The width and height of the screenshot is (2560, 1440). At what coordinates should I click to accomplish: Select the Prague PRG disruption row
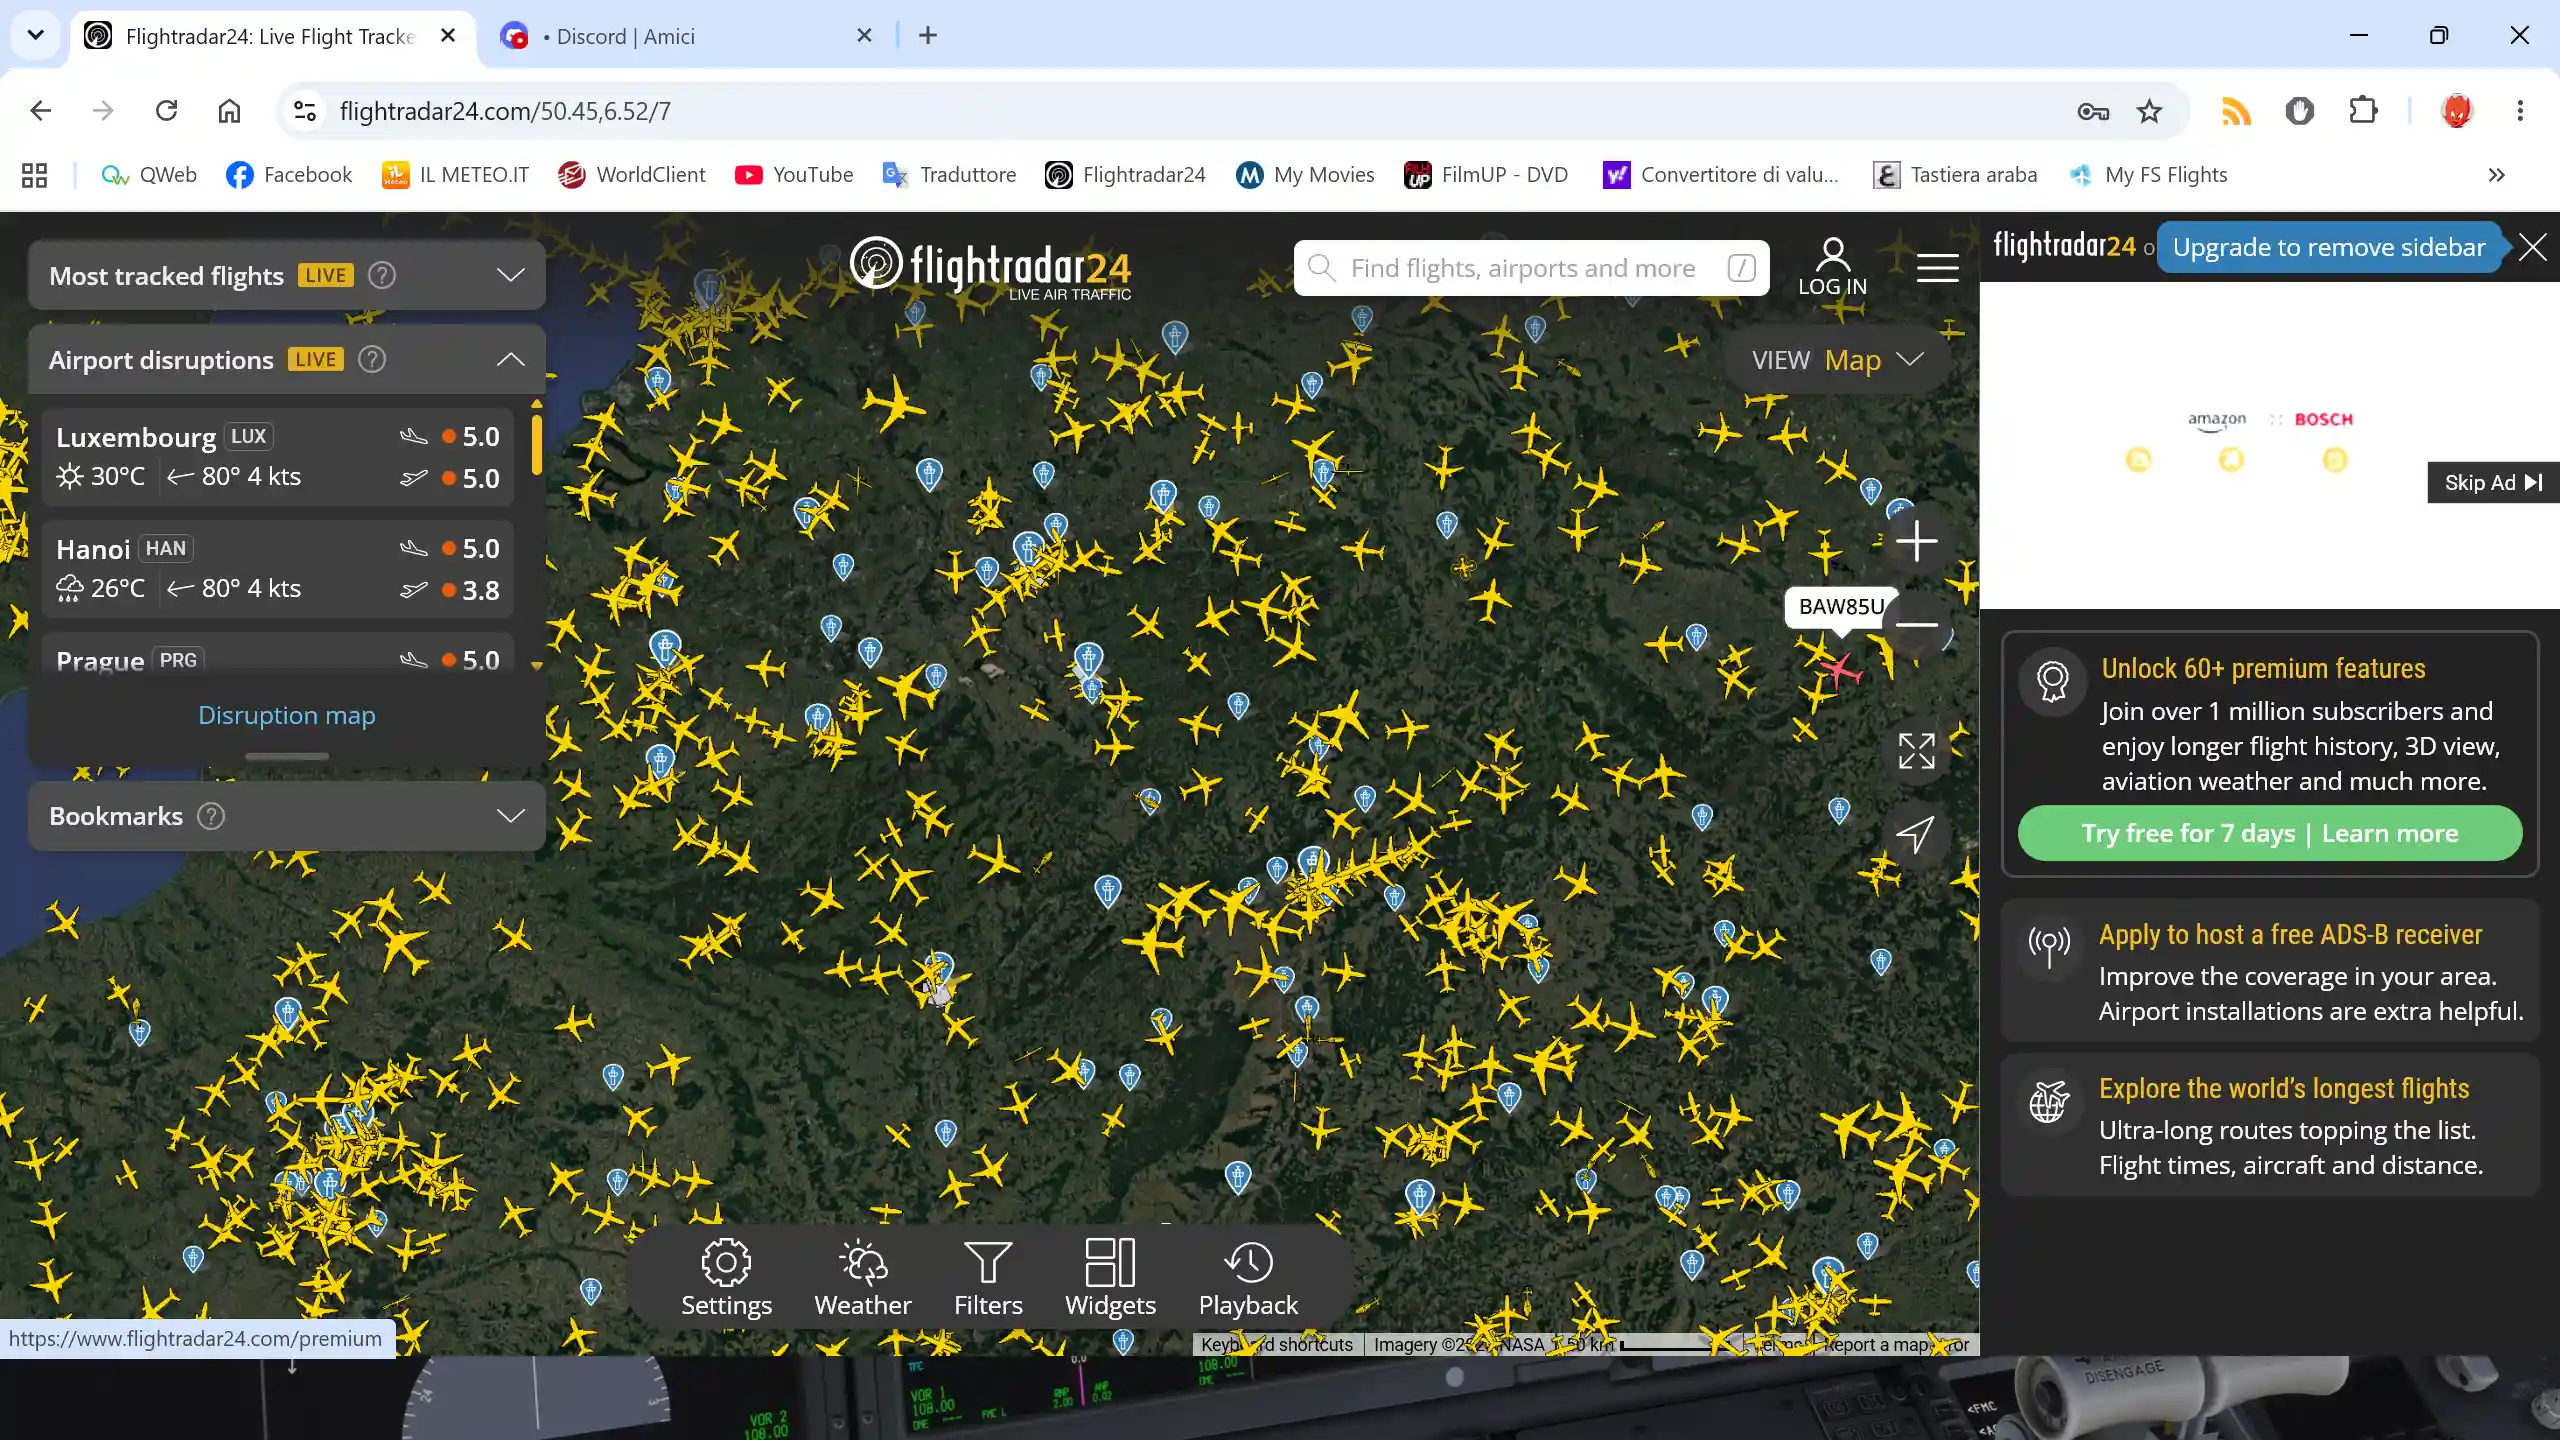click(x=278, y=654)
